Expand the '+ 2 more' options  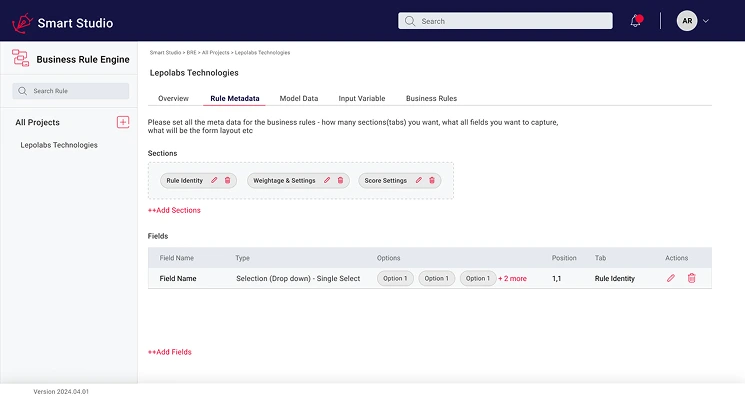coord(513,279)
